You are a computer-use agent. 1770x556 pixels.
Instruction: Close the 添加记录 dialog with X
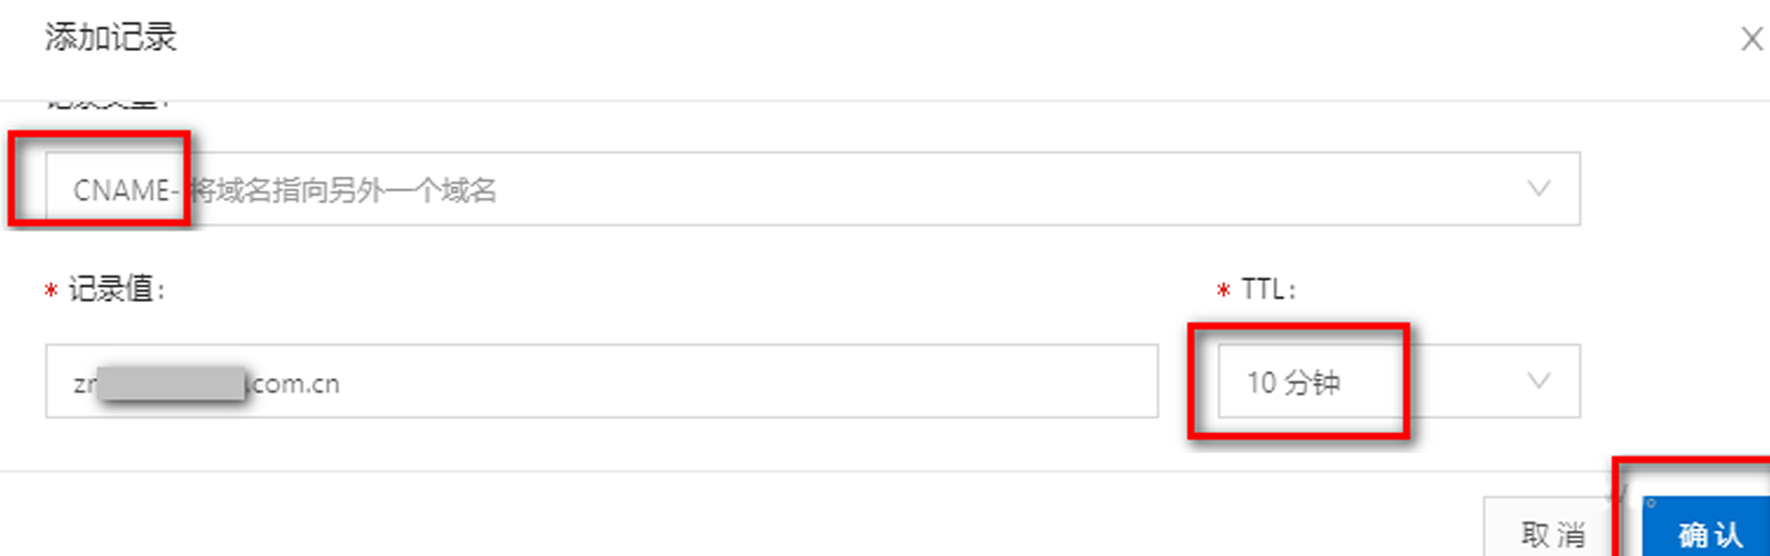click(x=1751, y=39)
